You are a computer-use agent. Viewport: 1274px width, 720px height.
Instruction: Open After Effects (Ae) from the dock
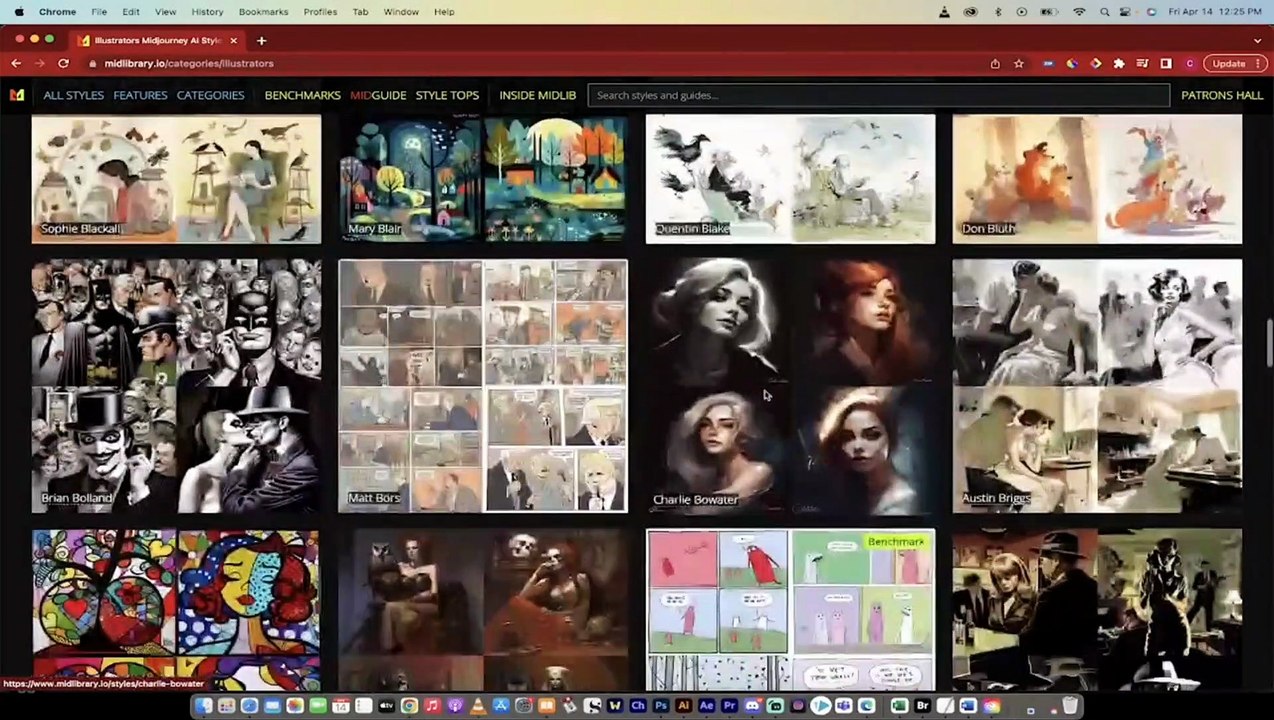point(706,706)
